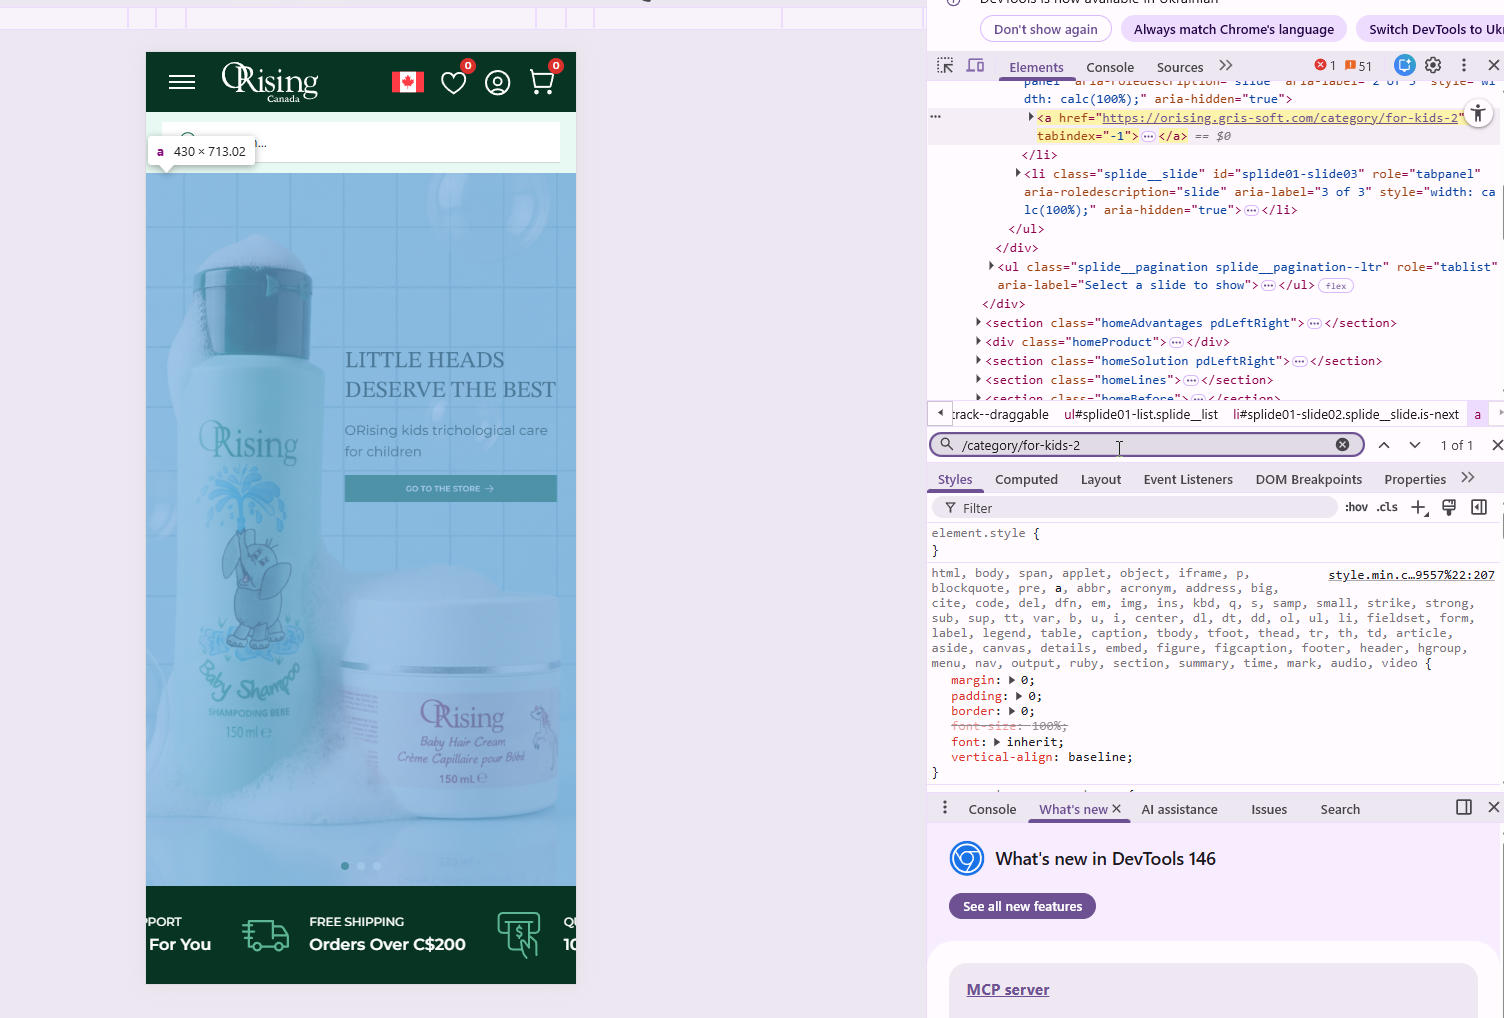Add a new style rule
Screen dimensions: 1504x1018
coord(1418,508)
